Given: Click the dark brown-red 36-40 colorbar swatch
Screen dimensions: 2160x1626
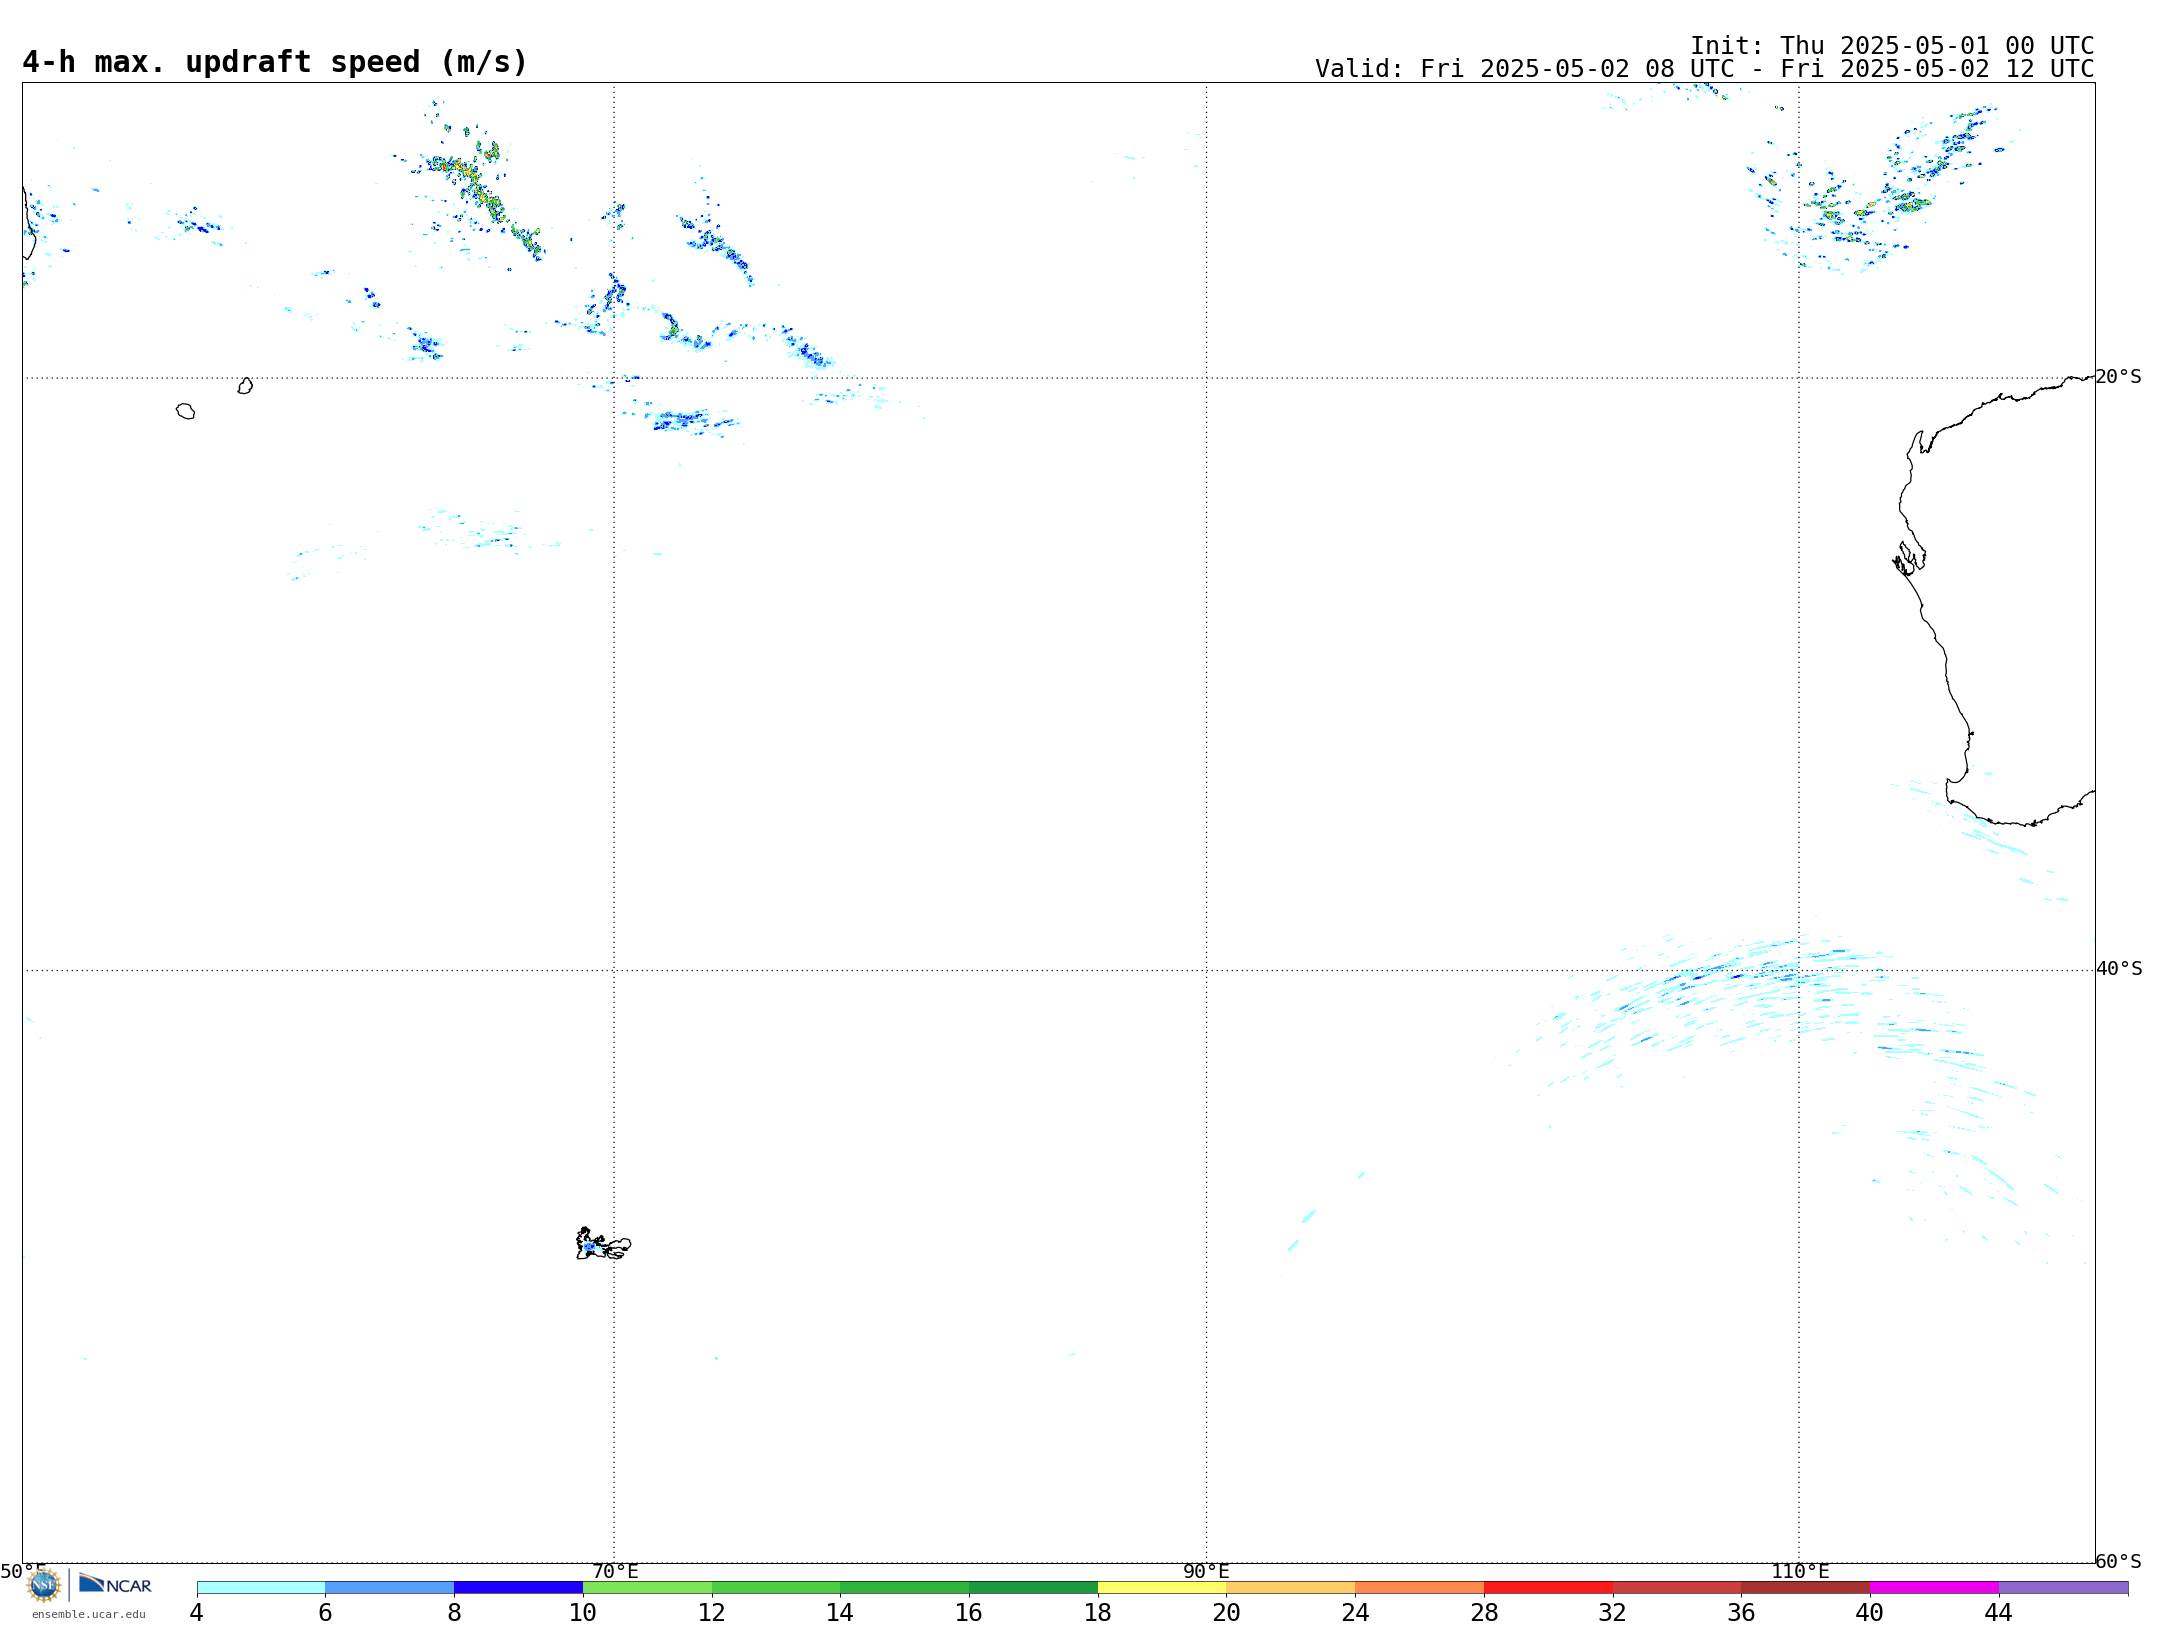Looking at the screenshot, I should (x=1806, y=1588).
